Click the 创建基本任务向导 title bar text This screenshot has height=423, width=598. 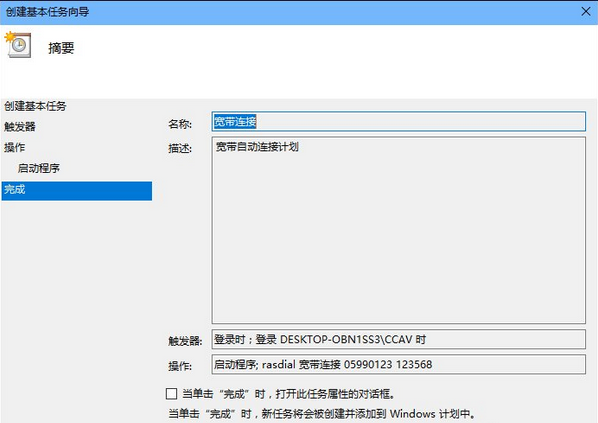[47, 12]
